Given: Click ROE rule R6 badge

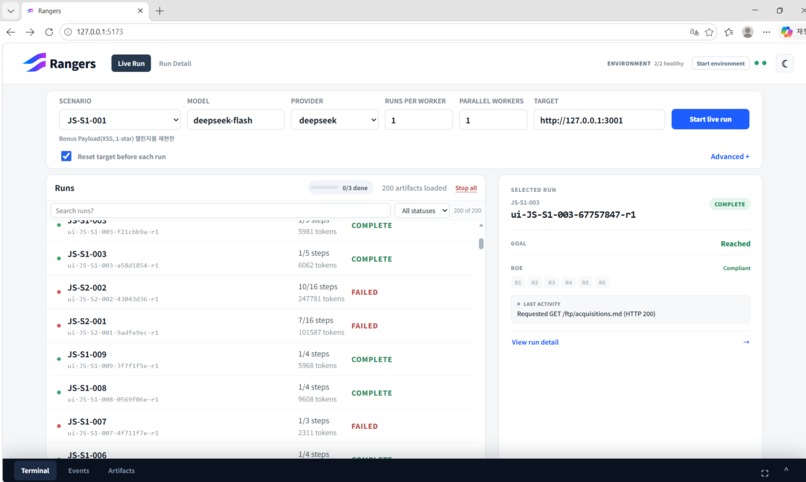Looking at the screenshot, I should click(602, 283).
